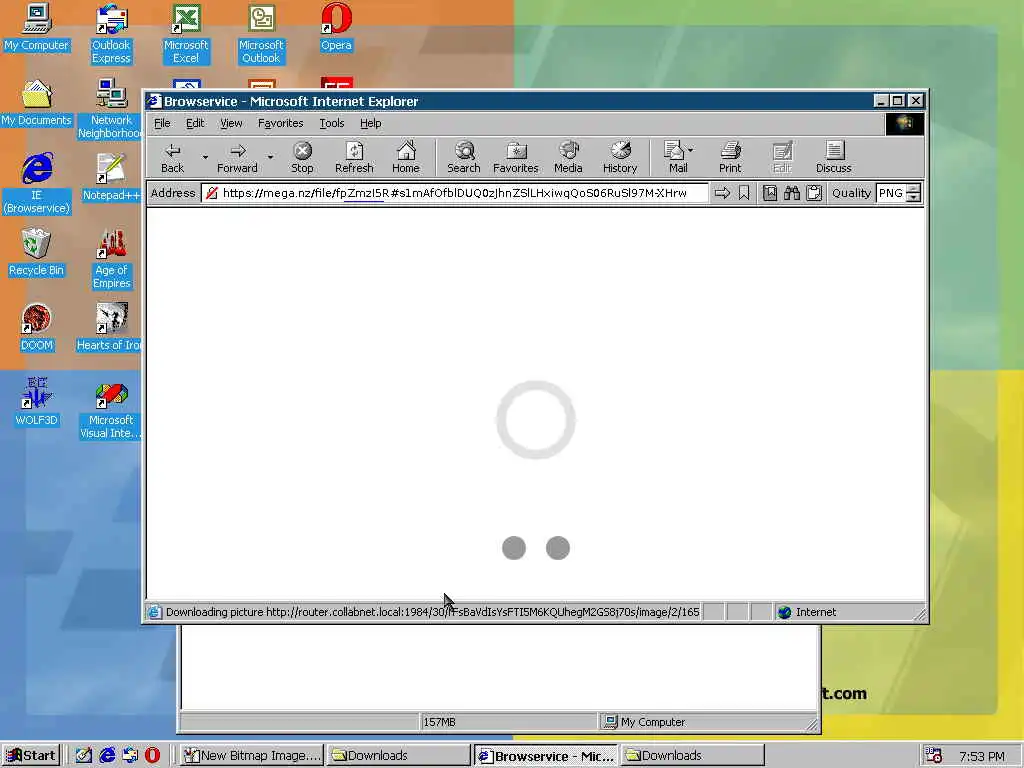This screenshot has height=768, width=1024.
Task: Click the Downloading picture status bar text
Action: 432,612
